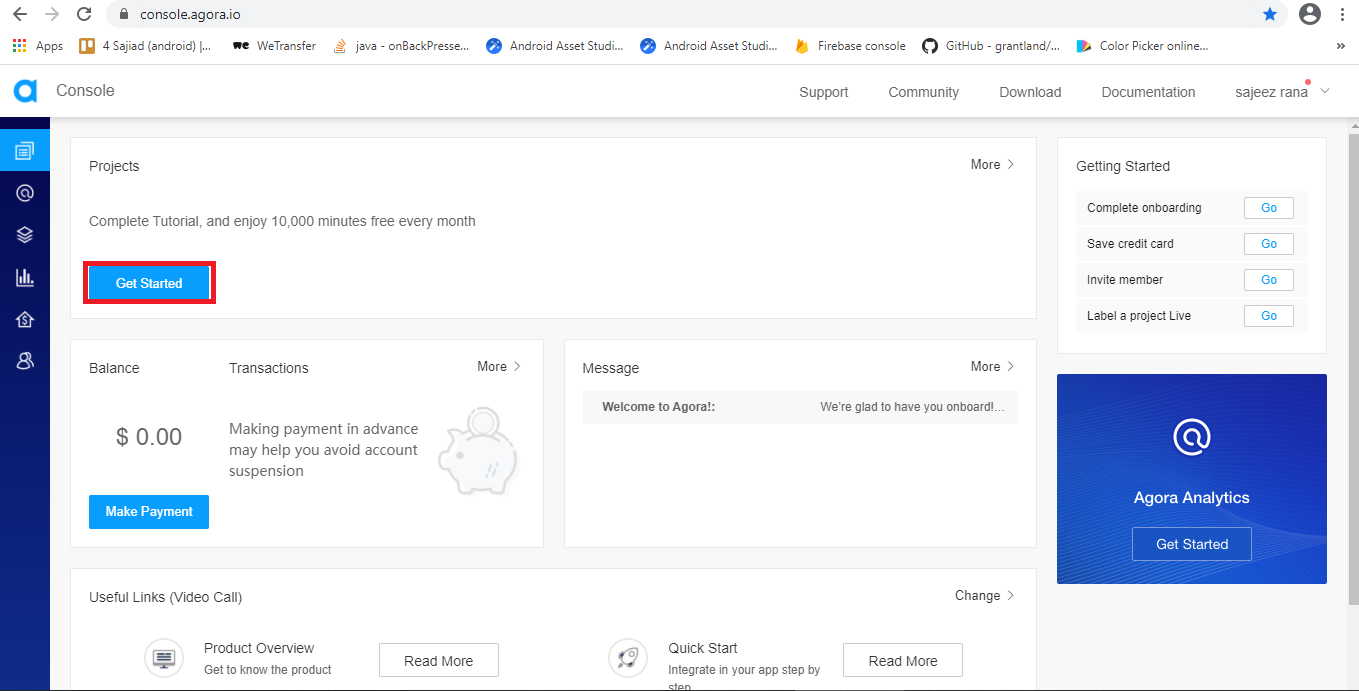Expand More in the Message panel
This screenshot has height=691, width=1359.
coord(992,367)
